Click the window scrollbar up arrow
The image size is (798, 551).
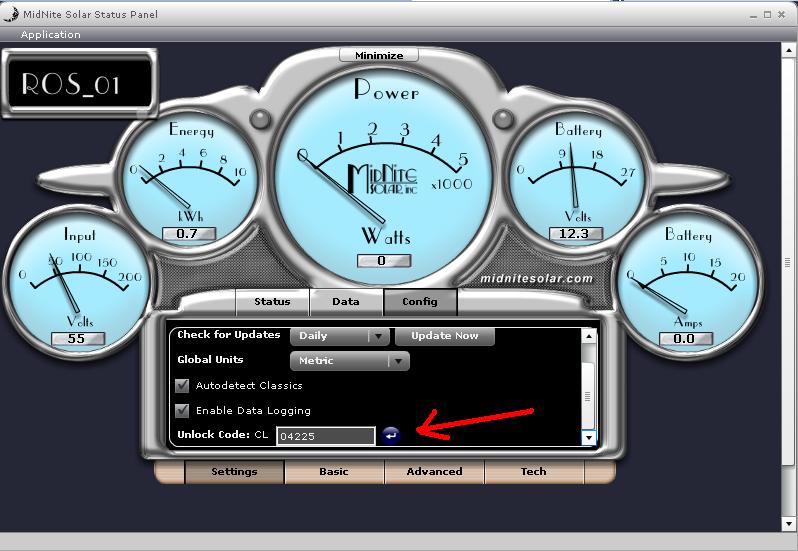[788, 50]
